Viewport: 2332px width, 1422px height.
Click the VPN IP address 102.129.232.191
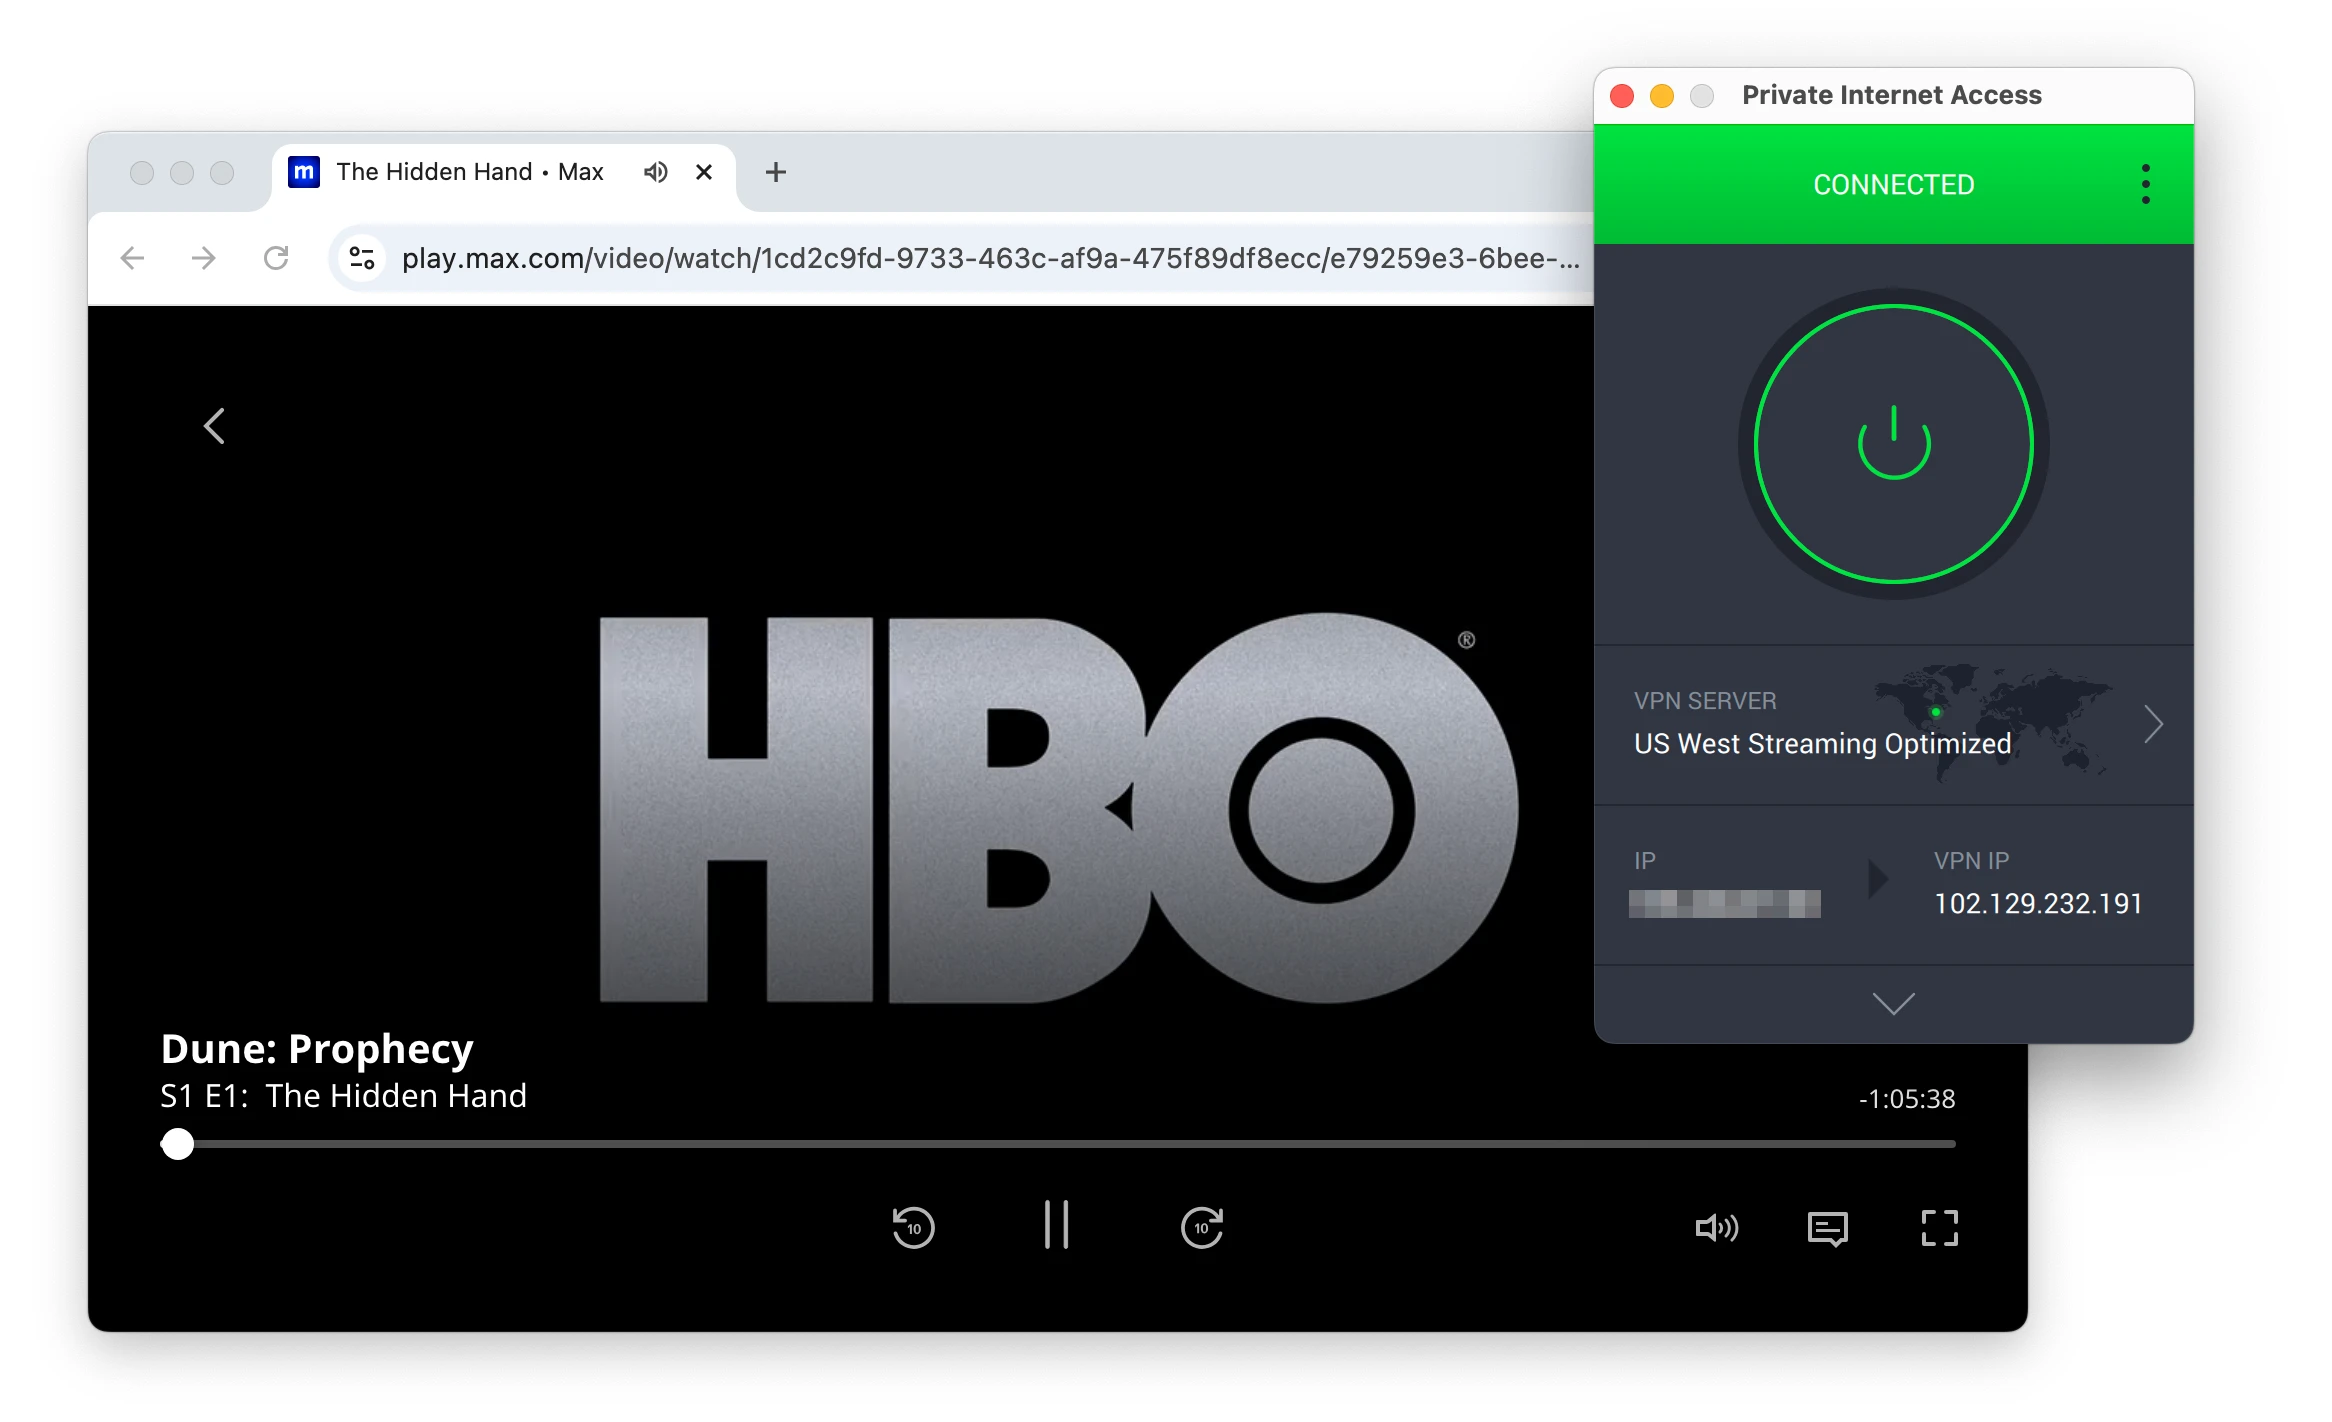pyautogui.click(x=2036, y=903)
